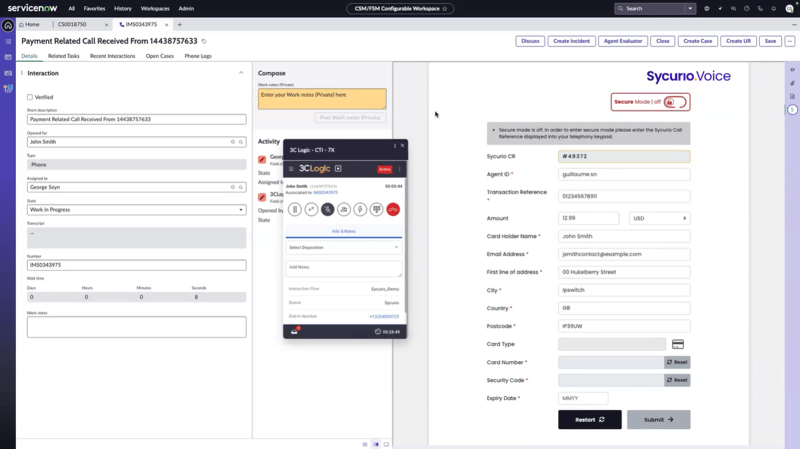Add a new workspace tab with plus
800x449 pixels.
[179, 24]
